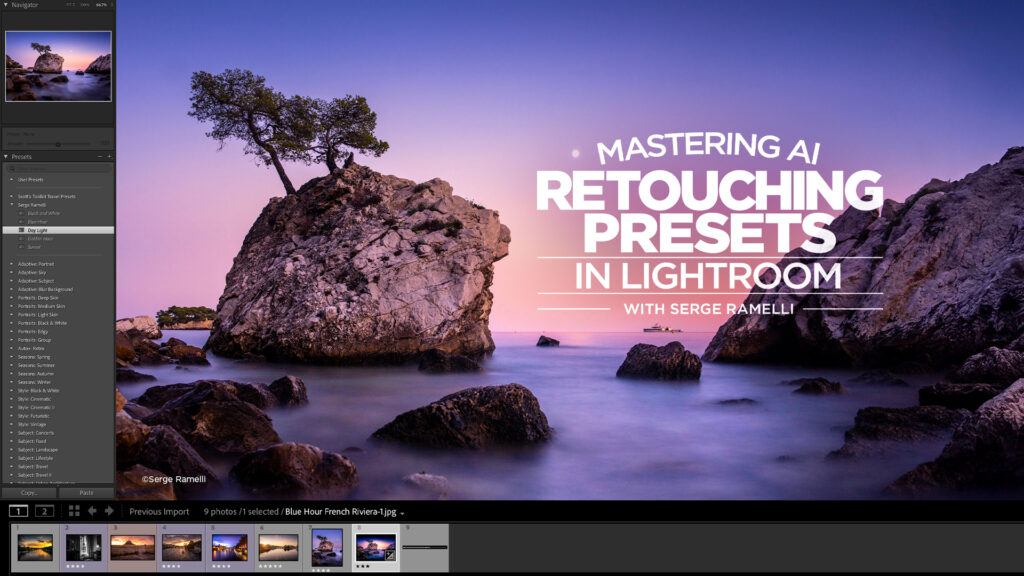Image resolution: width=1024 pixels, height=576 pixels.
Task: Expand the Adaptive: Portrait preset group
Action: tap(12, 263)
